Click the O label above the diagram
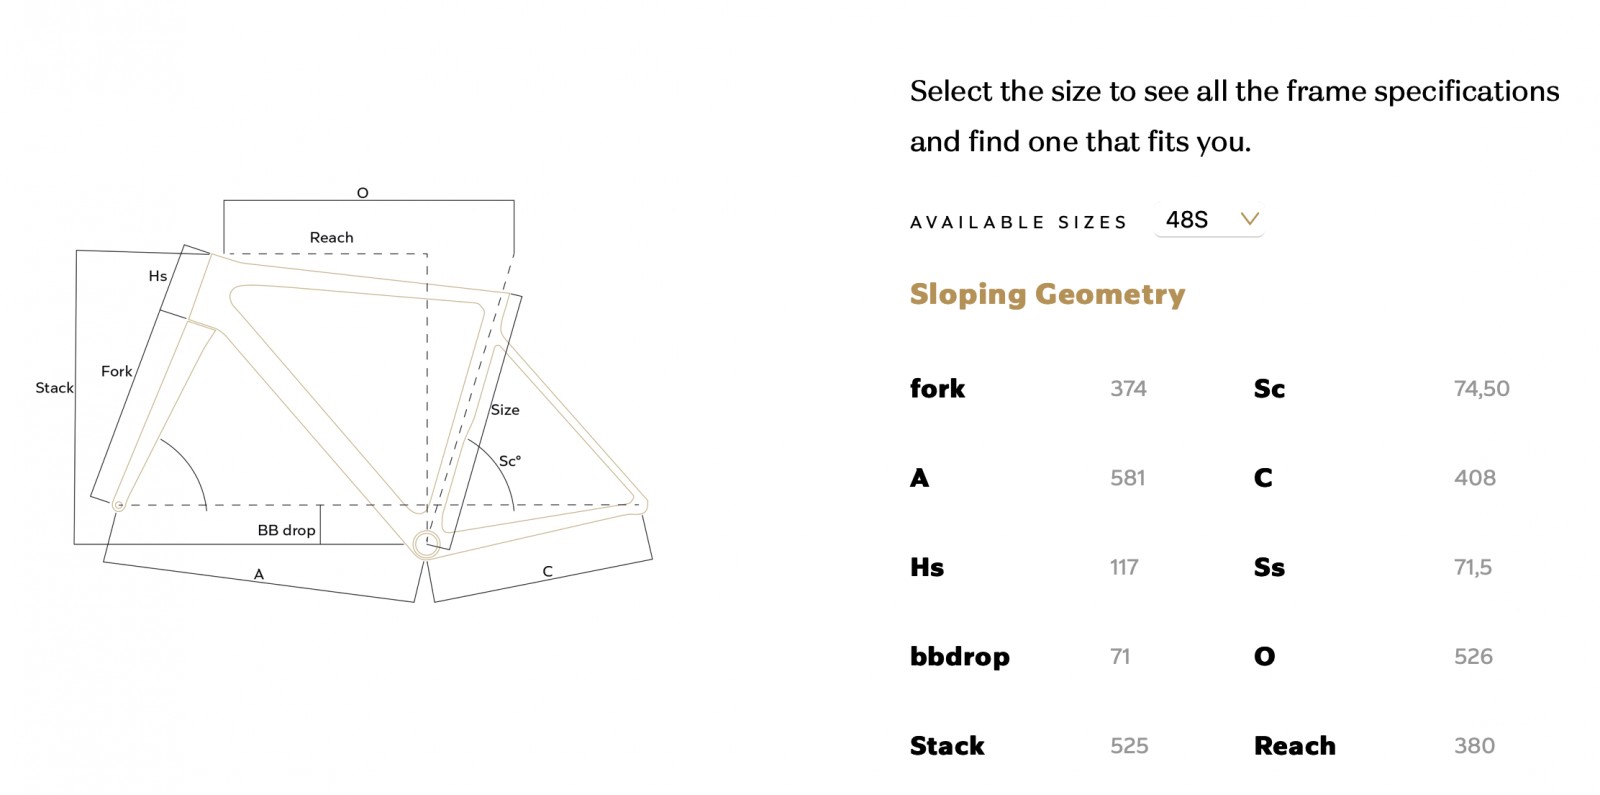This screenshot has width=1600, height=795. tap(363, 193)
